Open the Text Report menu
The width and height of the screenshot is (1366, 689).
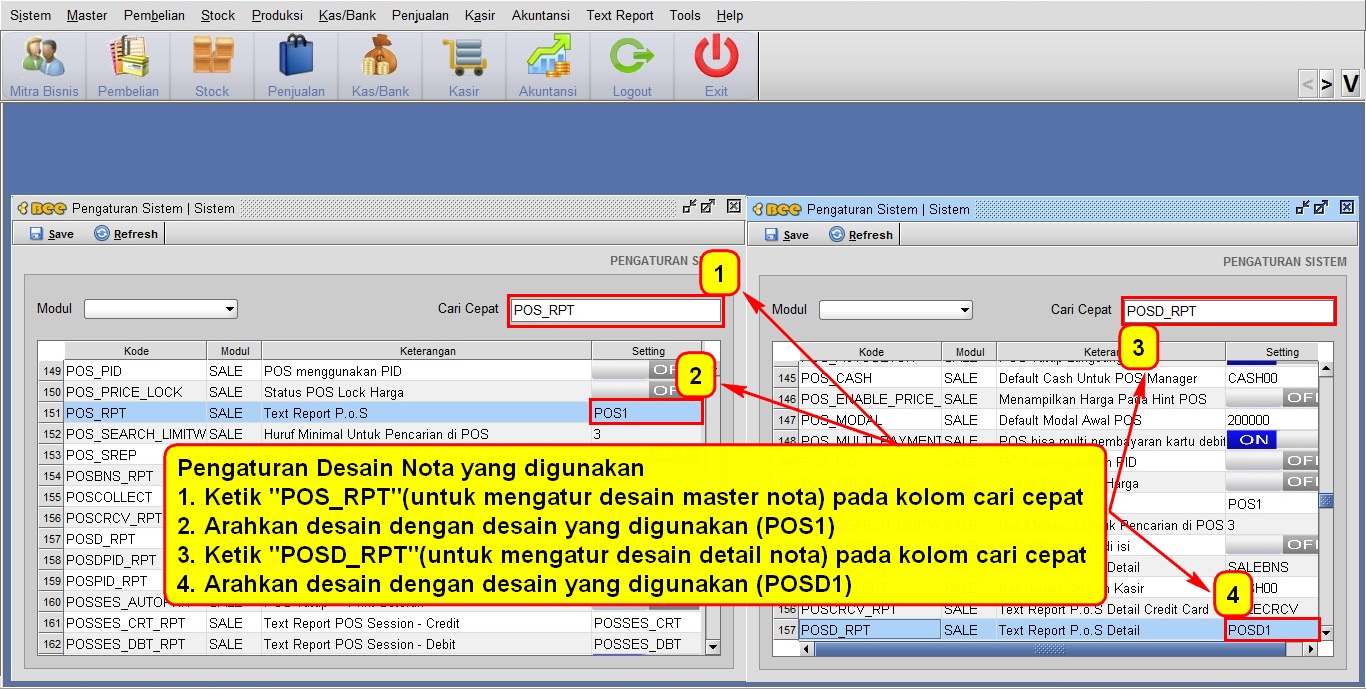(619, 15)
